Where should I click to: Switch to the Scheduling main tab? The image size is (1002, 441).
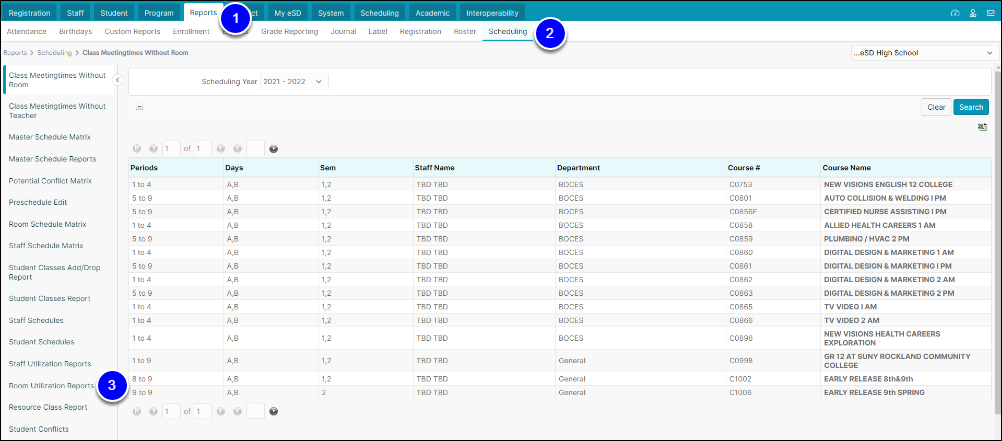point(380,13)
